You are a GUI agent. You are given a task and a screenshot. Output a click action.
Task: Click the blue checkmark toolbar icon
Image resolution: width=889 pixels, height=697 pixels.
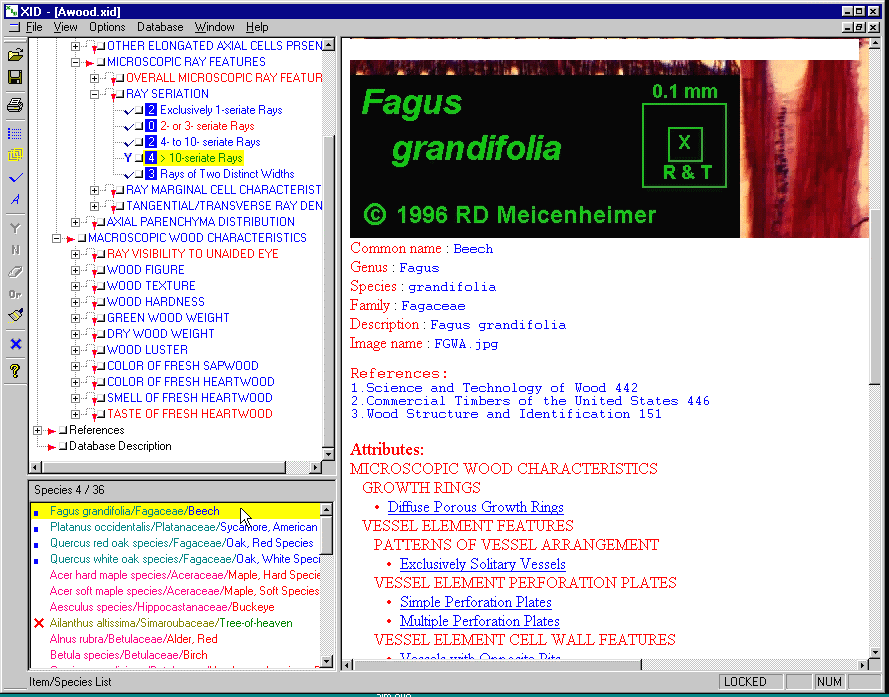point(15,178)
